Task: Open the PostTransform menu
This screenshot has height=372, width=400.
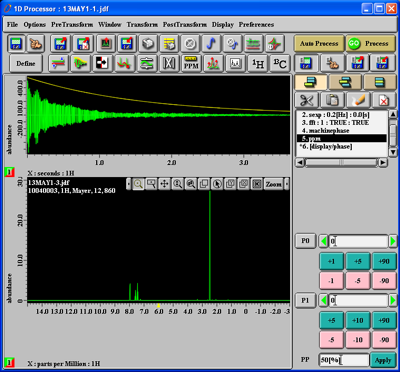Action: pos(185,25)
